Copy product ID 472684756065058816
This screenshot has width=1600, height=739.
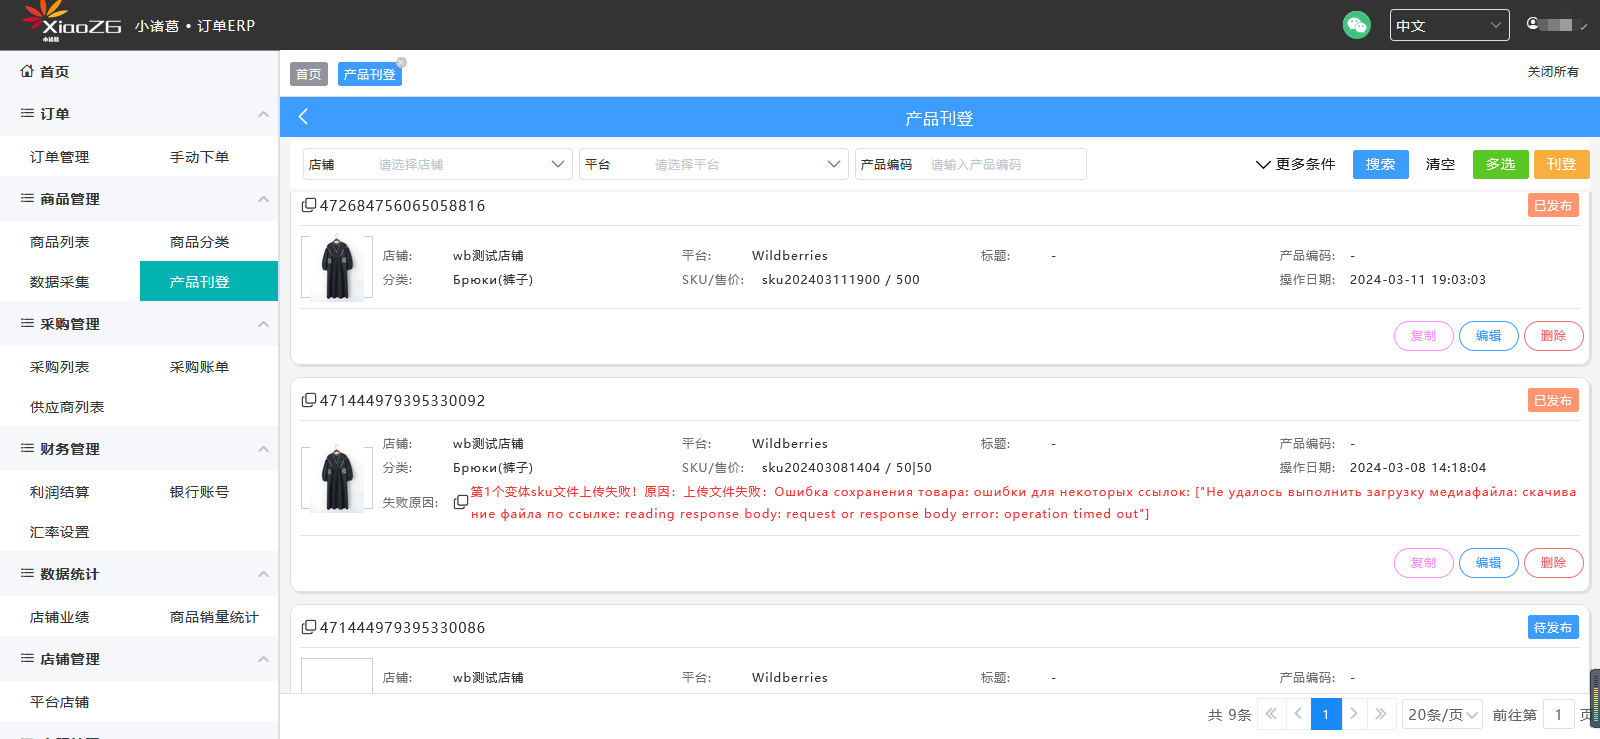309,205
